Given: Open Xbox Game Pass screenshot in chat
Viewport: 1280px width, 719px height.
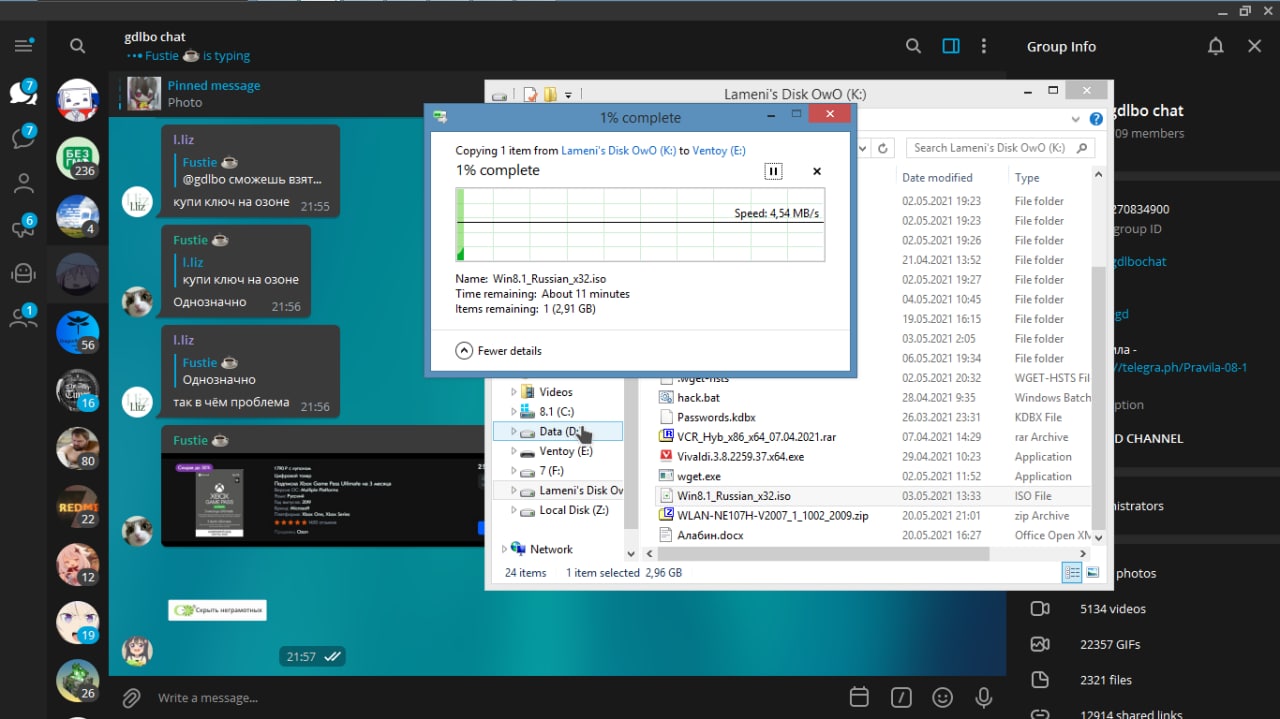Looking at the screenshot, I should point(325,497).
